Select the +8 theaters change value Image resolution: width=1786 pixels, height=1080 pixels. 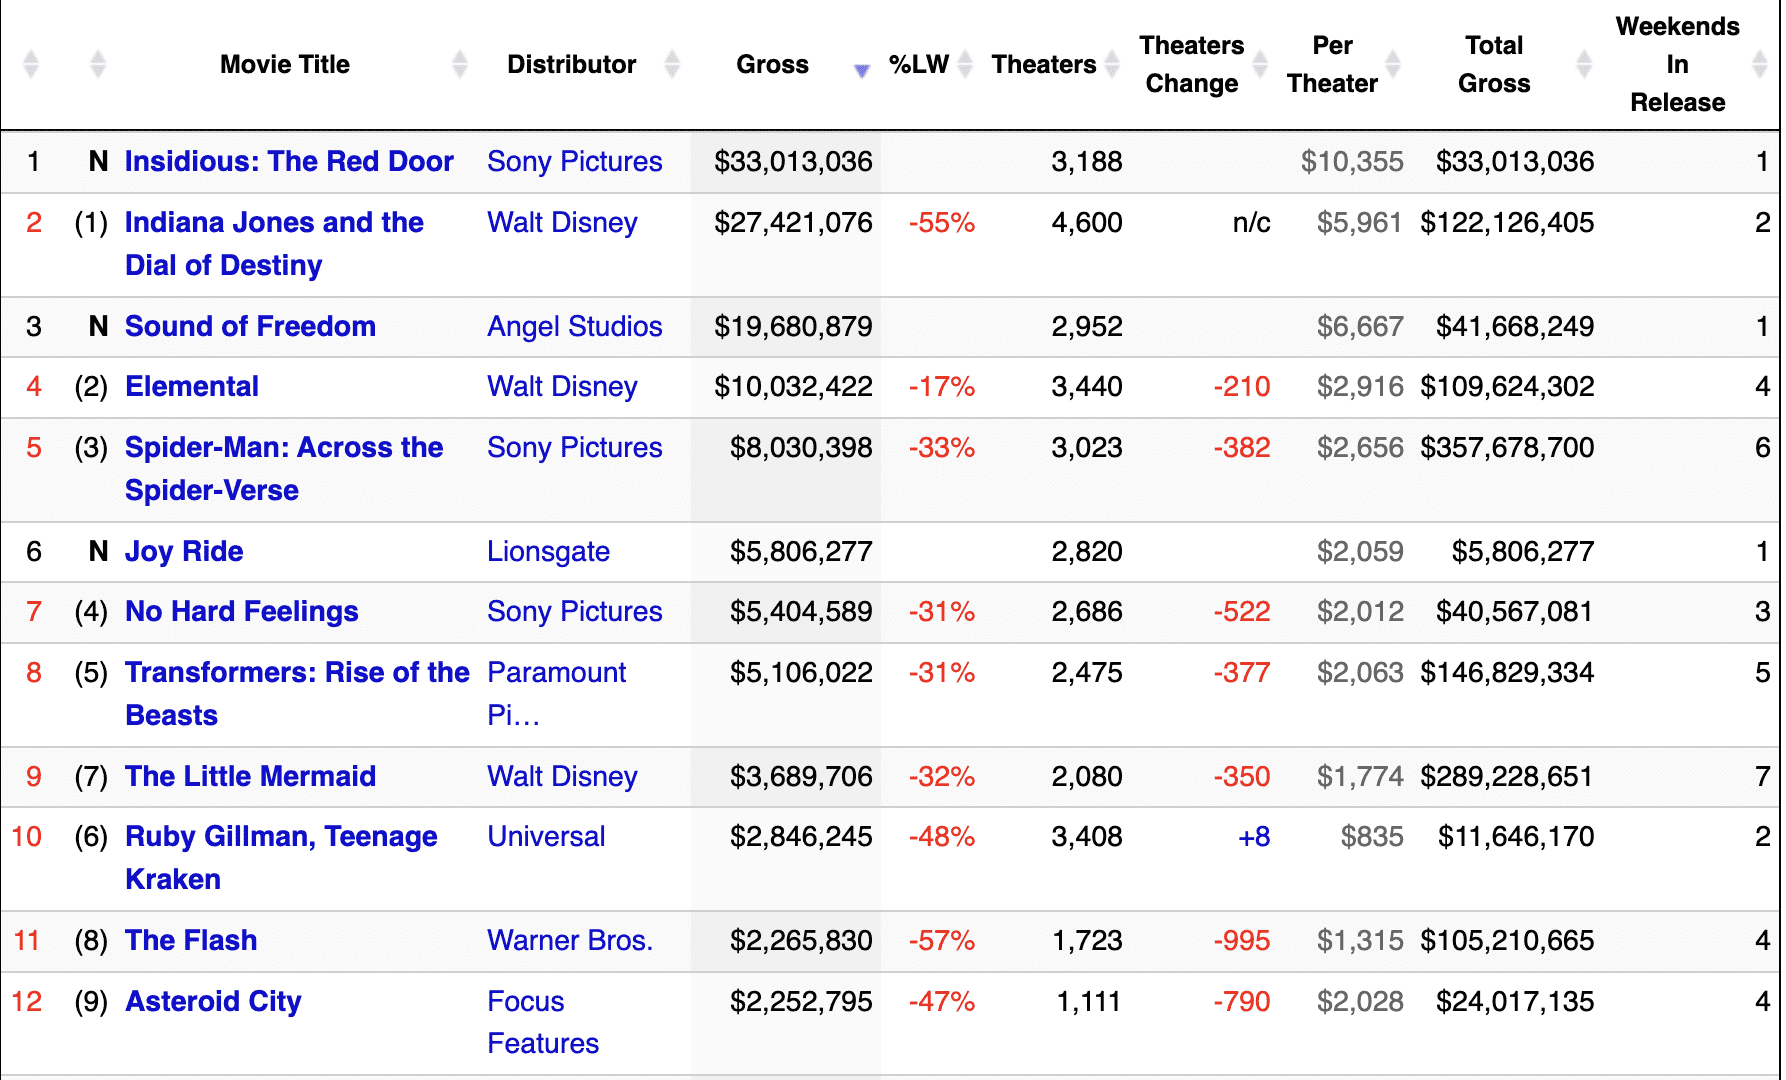(1254, 837)
